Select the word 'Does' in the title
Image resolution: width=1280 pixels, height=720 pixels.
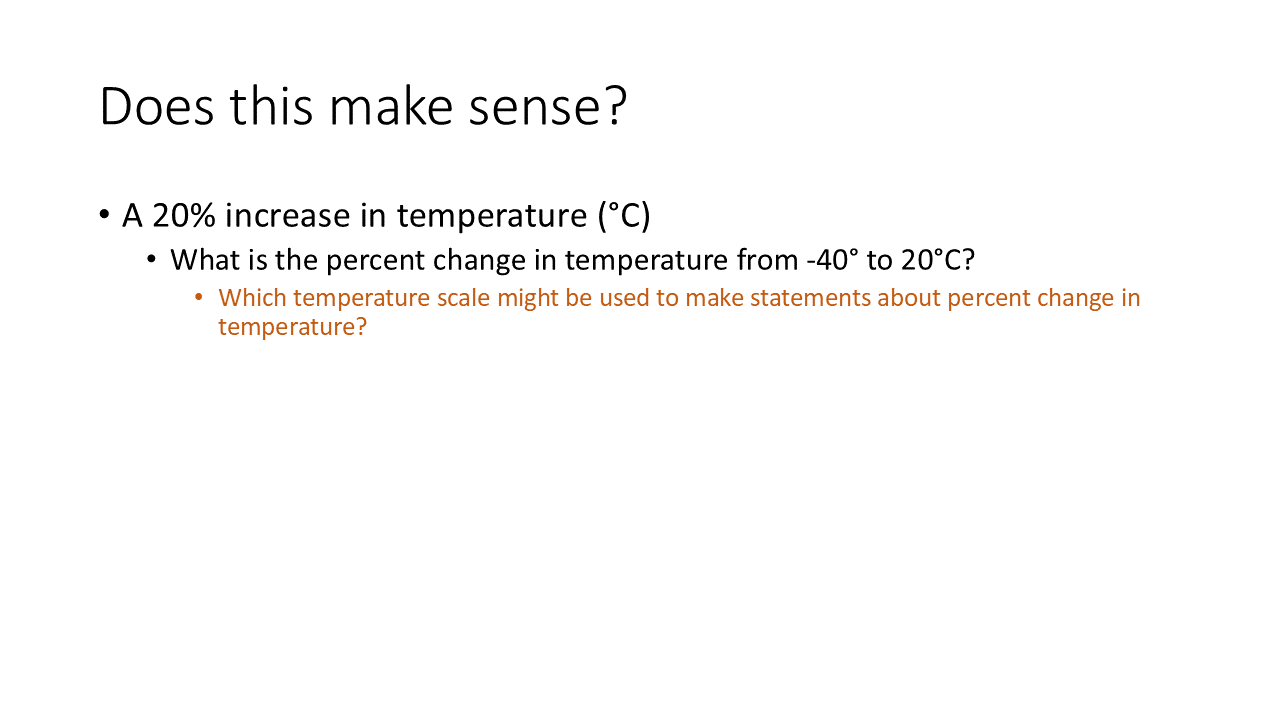tap(157, 106)
